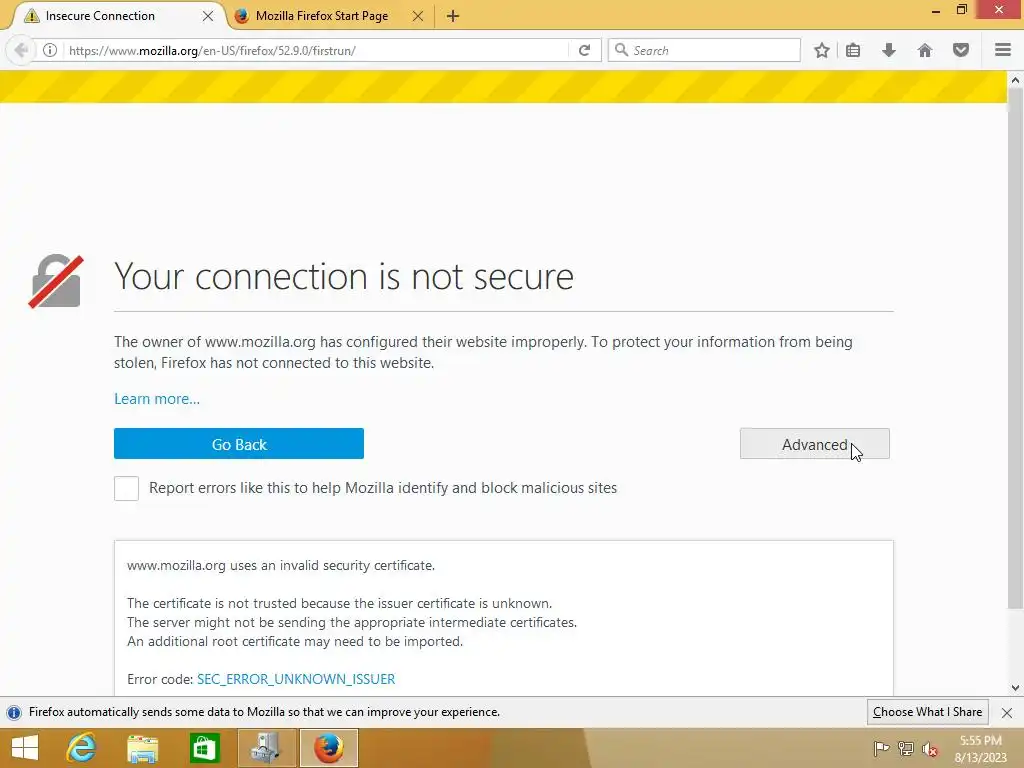
Task: Switch to Mozilla Firefox Start Page tab
Action: [x=330, y=16]
